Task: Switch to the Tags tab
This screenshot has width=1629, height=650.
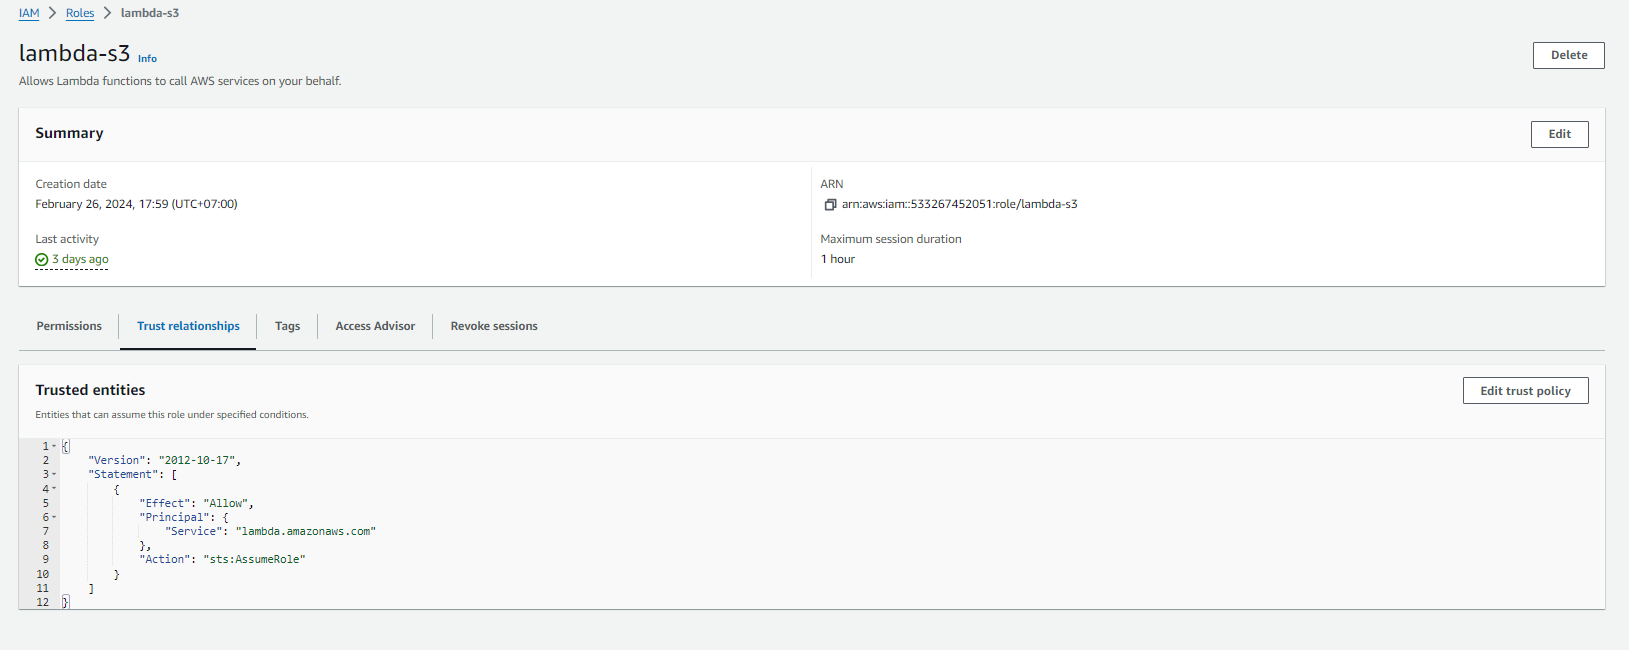Action: tap(287, 326)
